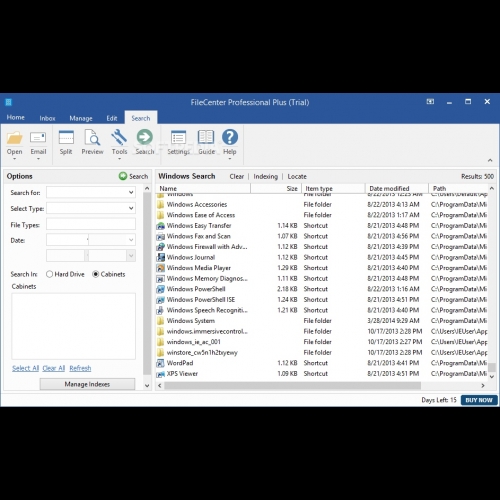Image resolution: width=500 pixels, height=500 pixels.
Task: Click the Windows PowerShell ISE icon
Action: click(161, 300)
